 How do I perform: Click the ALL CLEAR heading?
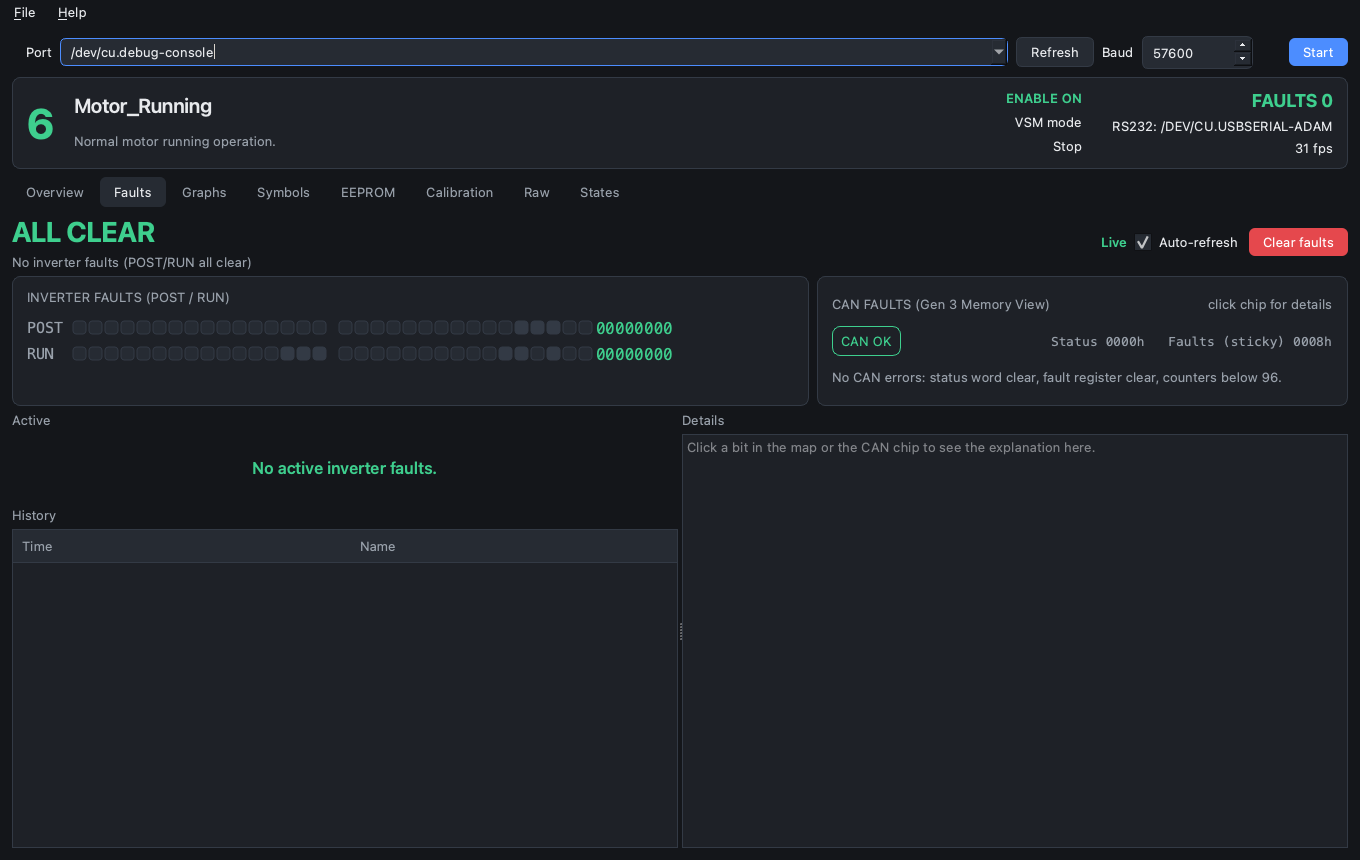point(83,232)
